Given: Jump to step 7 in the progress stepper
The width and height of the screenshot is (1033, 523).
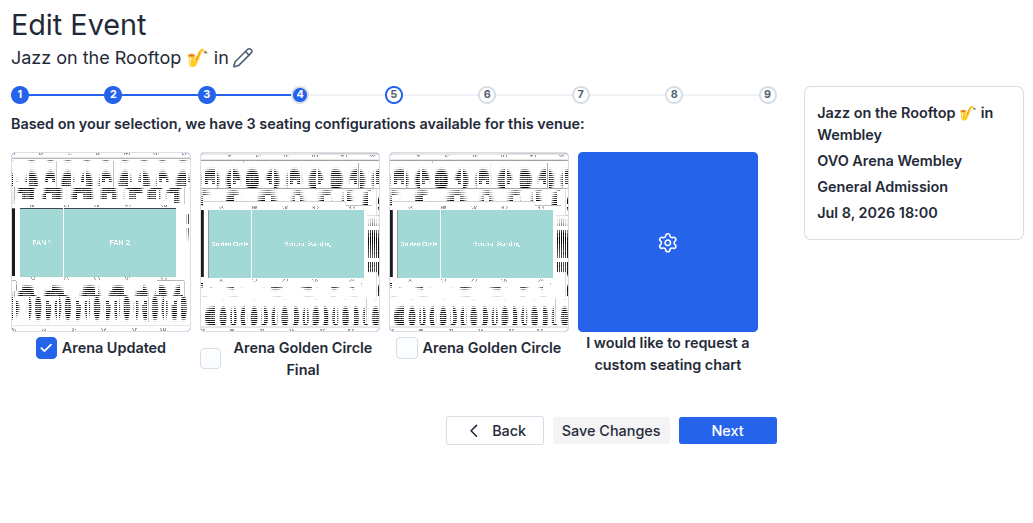Looking at the screenshot, I should (x=580, y=95).
